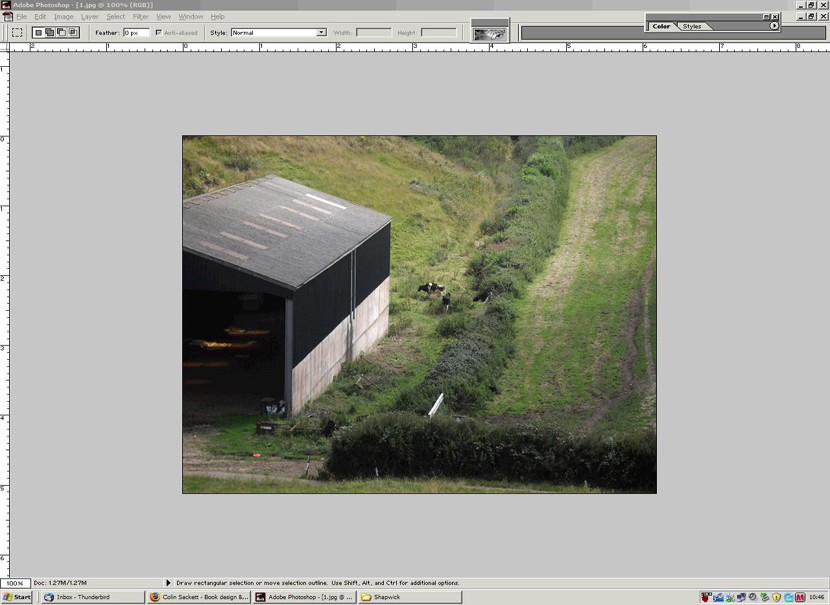Click the Photoshop document icon beside File
830x605 pixels.
(7, 17)
